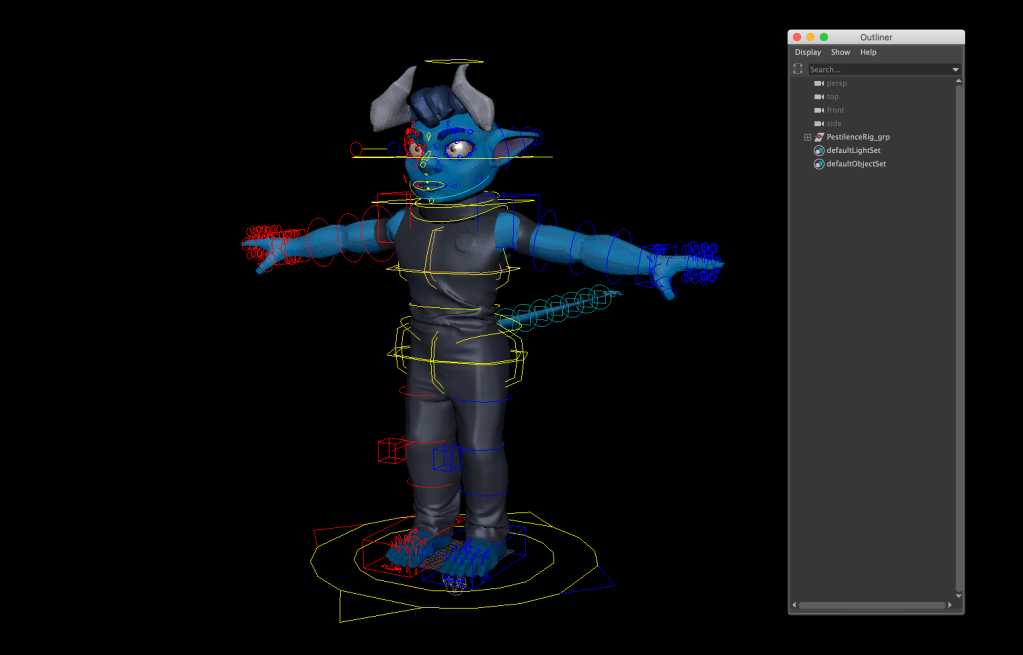Click the horizontal scrollbar right arrow
This screenshot has height=655, width=1023.
951,605
